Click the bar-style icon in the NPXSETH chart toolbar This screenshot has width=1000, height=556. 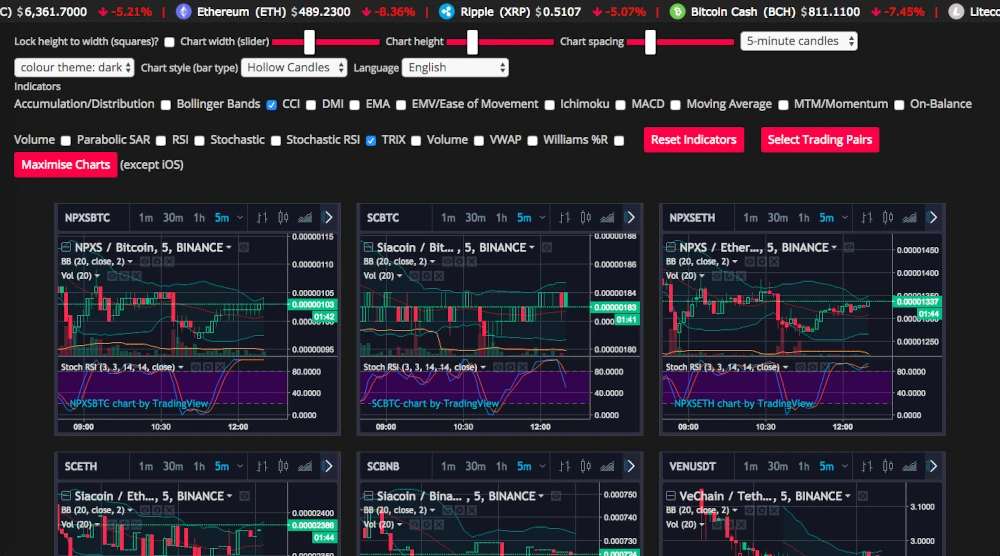867,218
